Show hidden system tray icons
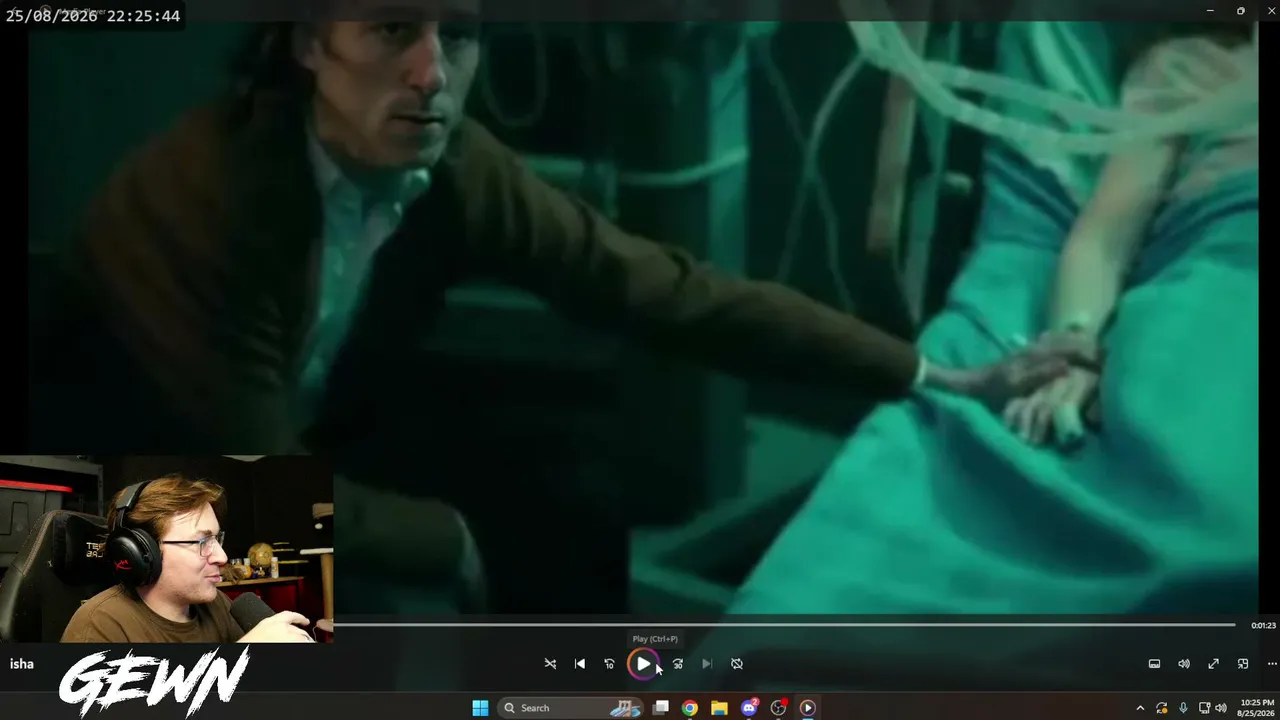The width and height of the screenshot is (1280, 720). tap(1140, 708)
